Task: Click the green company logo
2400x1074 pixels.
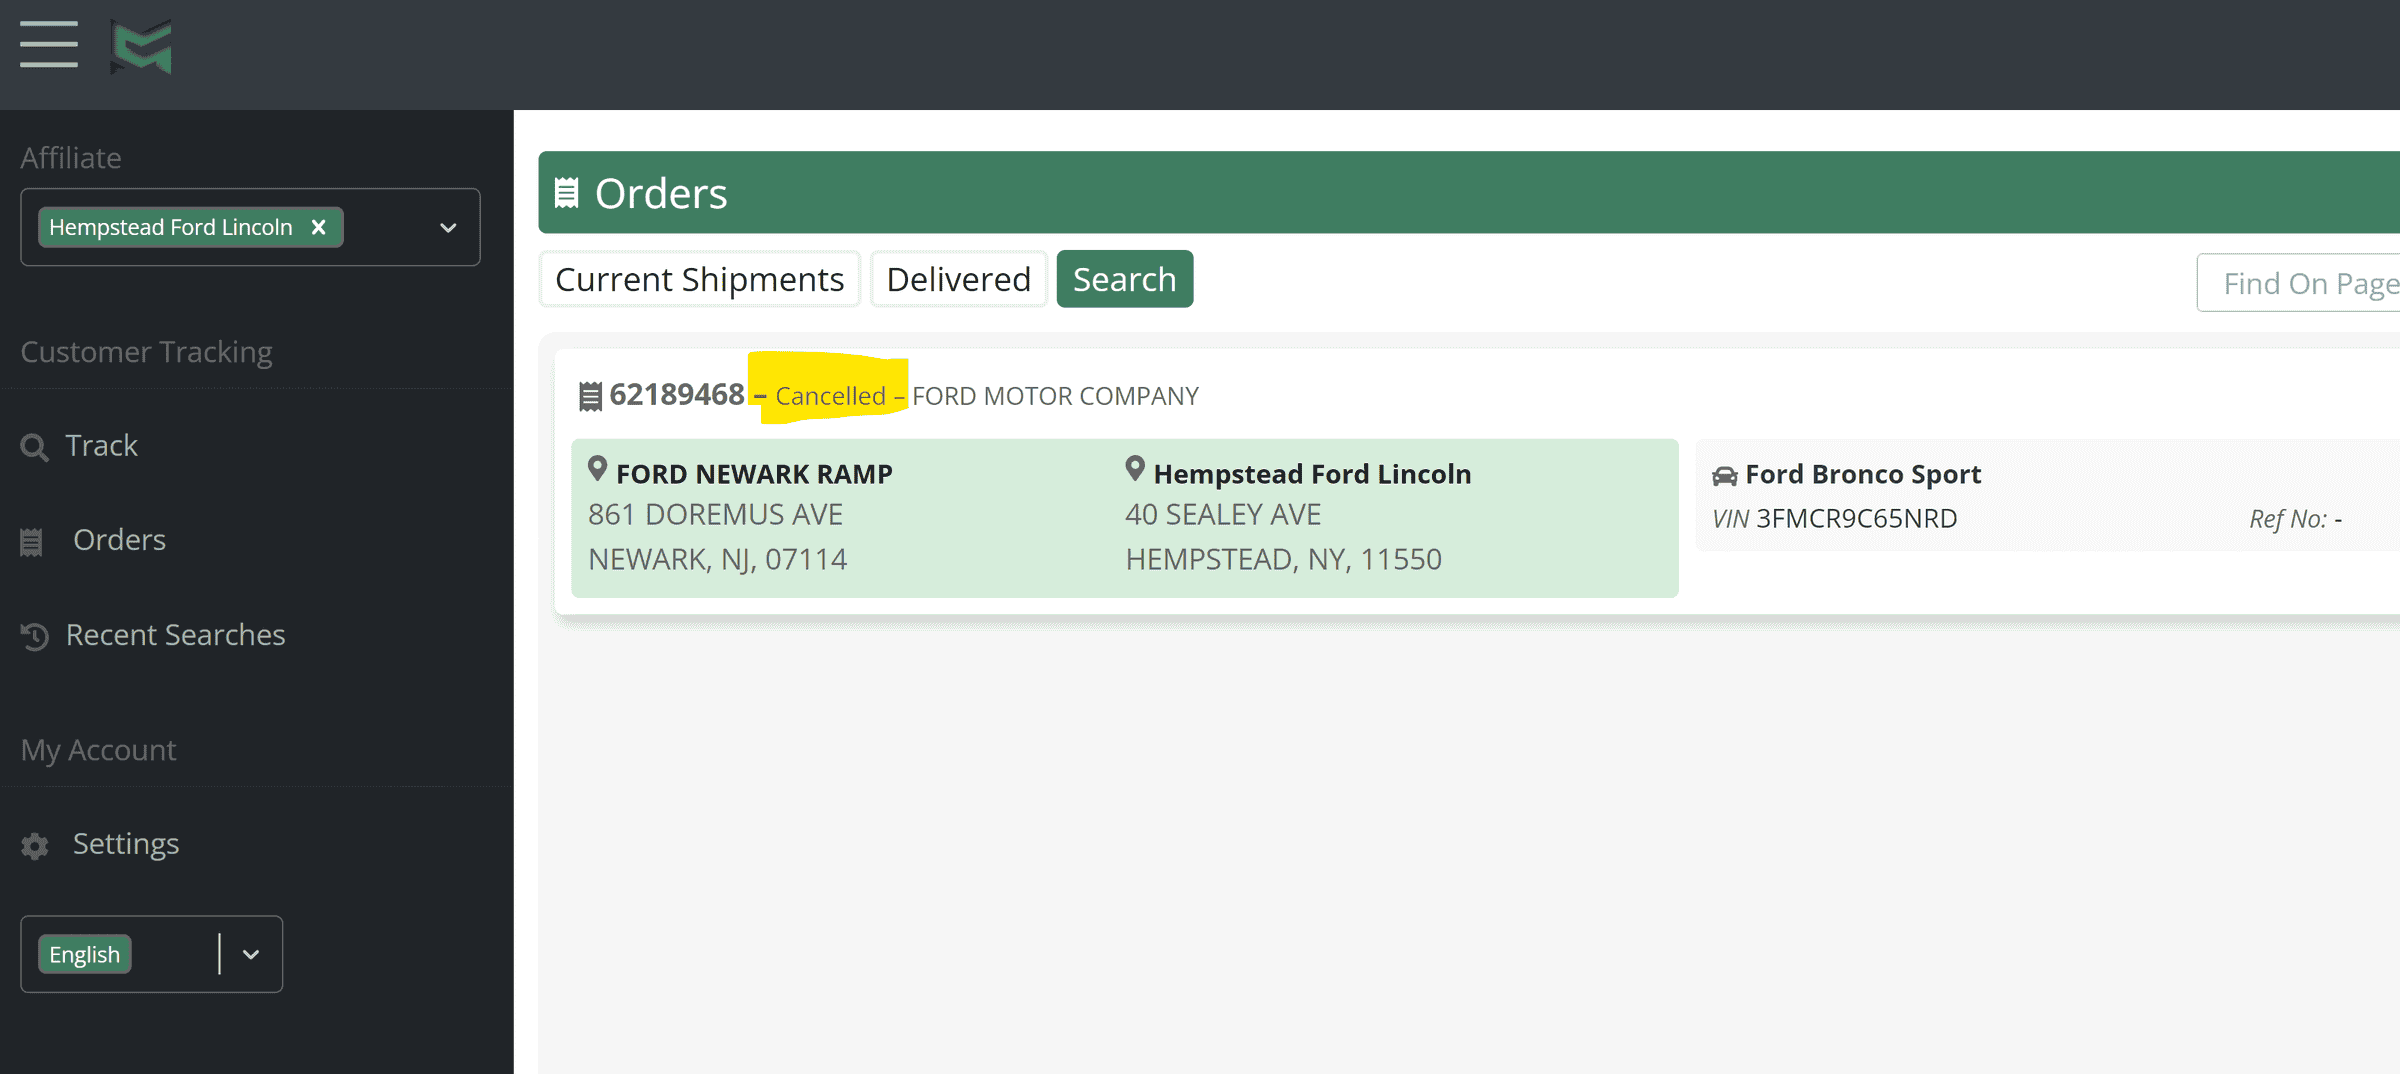Action: [141, 47]
